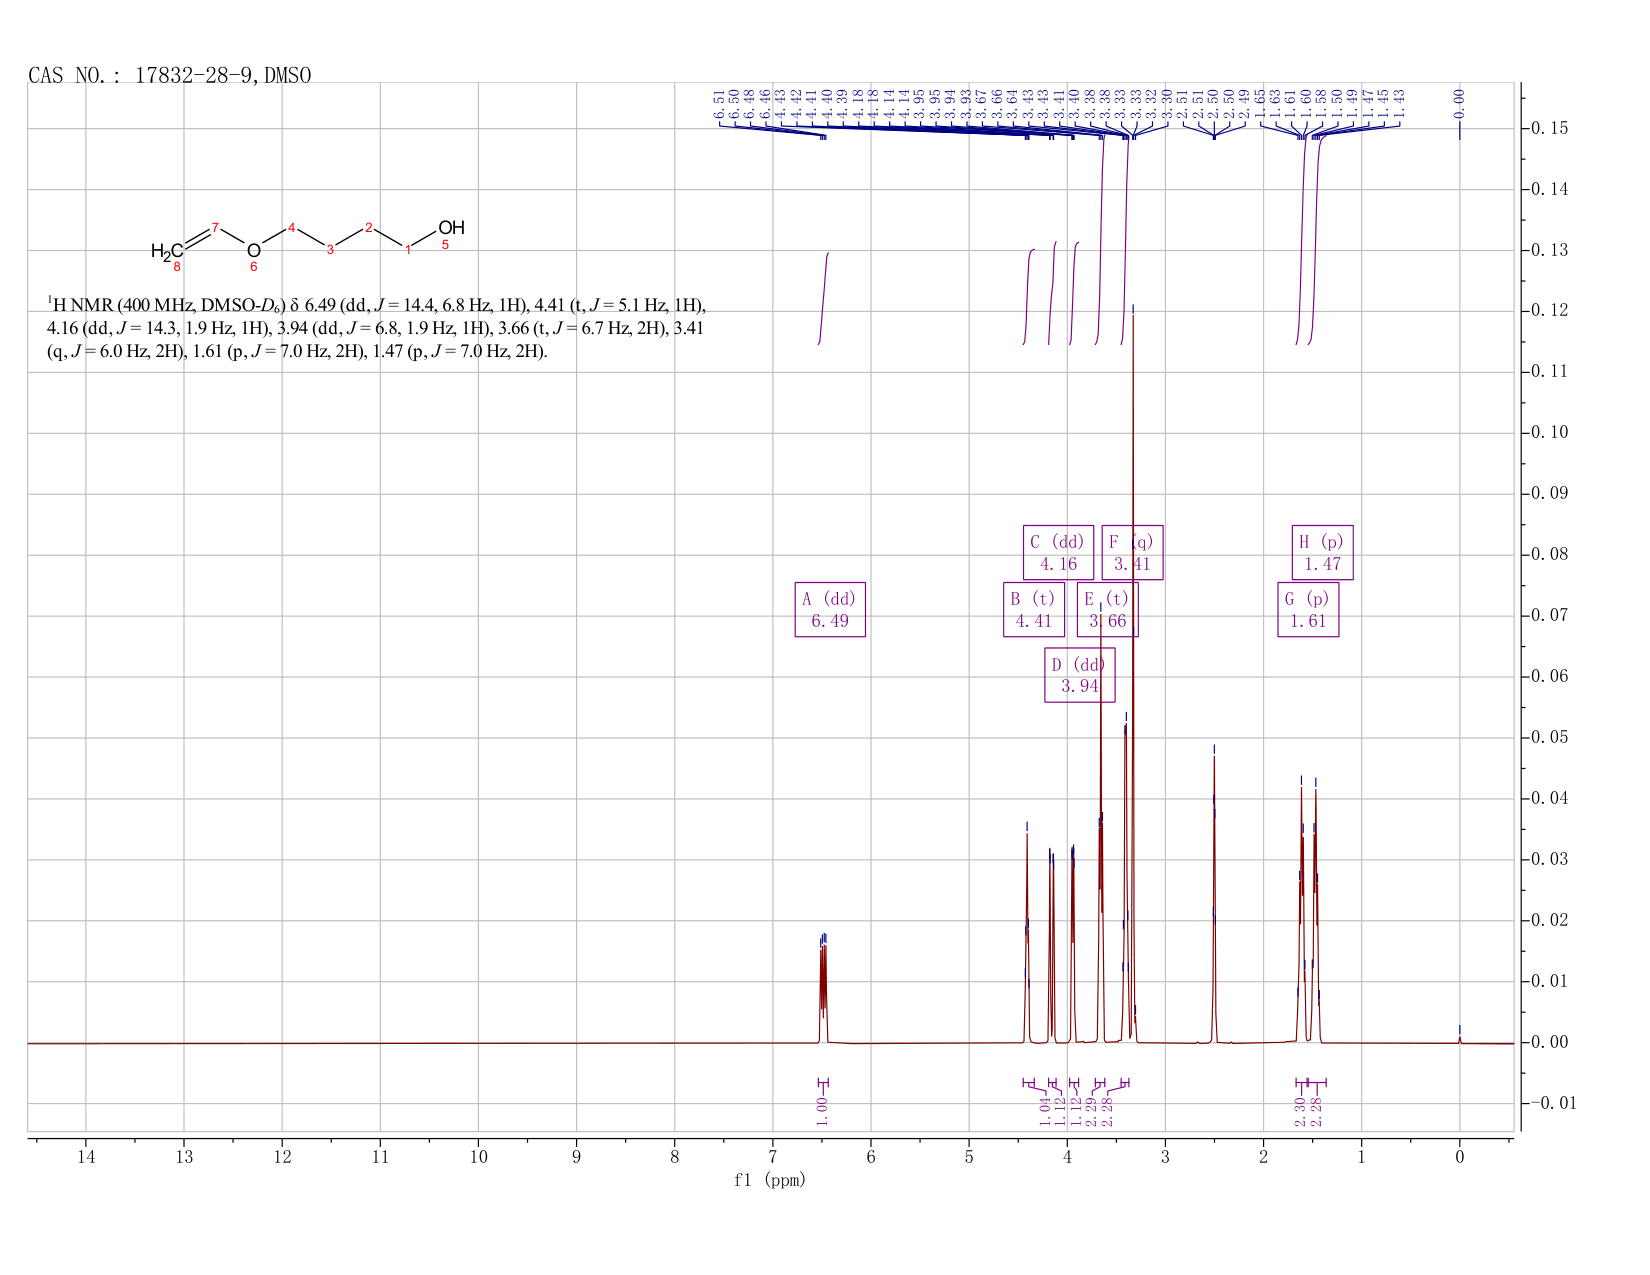The height and width of the screenshot is (1275, 1650).
Task: Click the DMSO solvent peak at 2.50 ppm
Action: pos(1214,900)
